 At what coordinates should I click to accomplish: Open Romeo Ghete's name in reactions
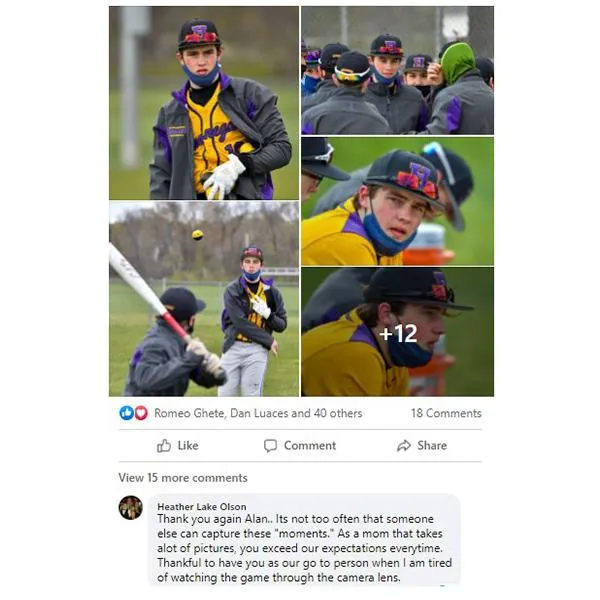pyautogui.click(x=189, y=413)
